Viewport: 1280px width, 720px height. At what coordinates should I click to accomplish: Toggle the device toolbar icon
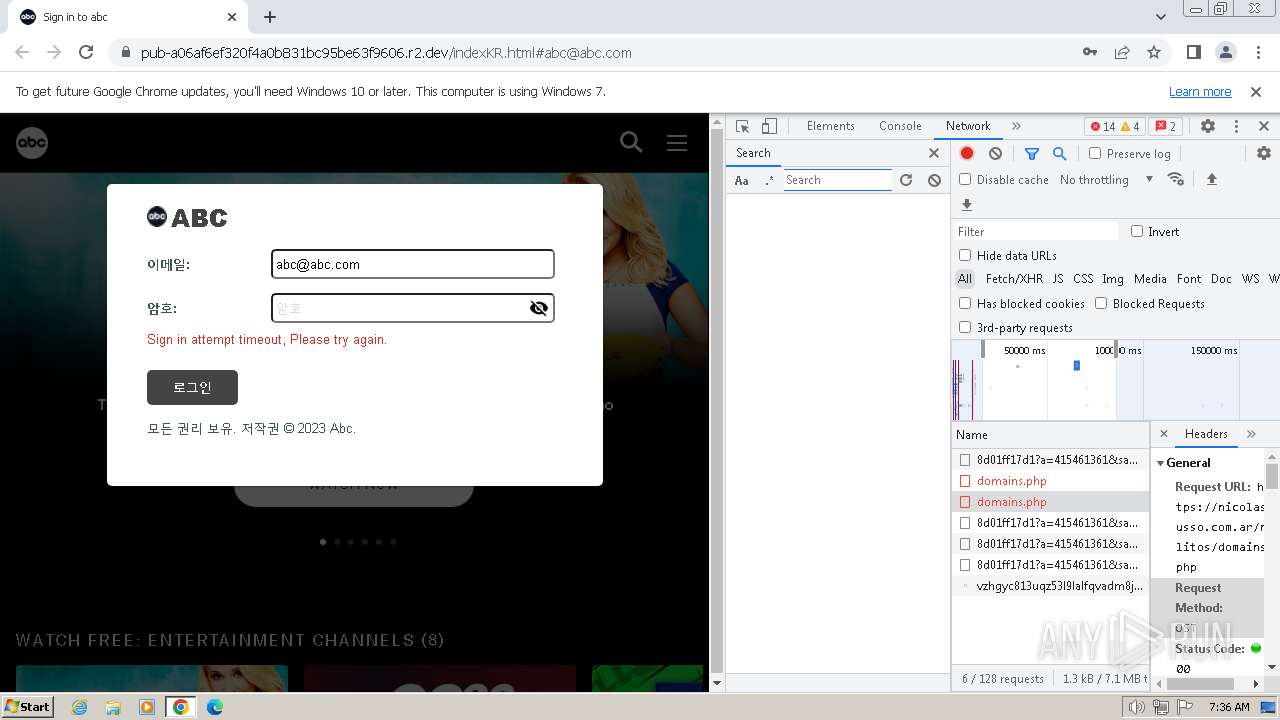tap(769, 126)
